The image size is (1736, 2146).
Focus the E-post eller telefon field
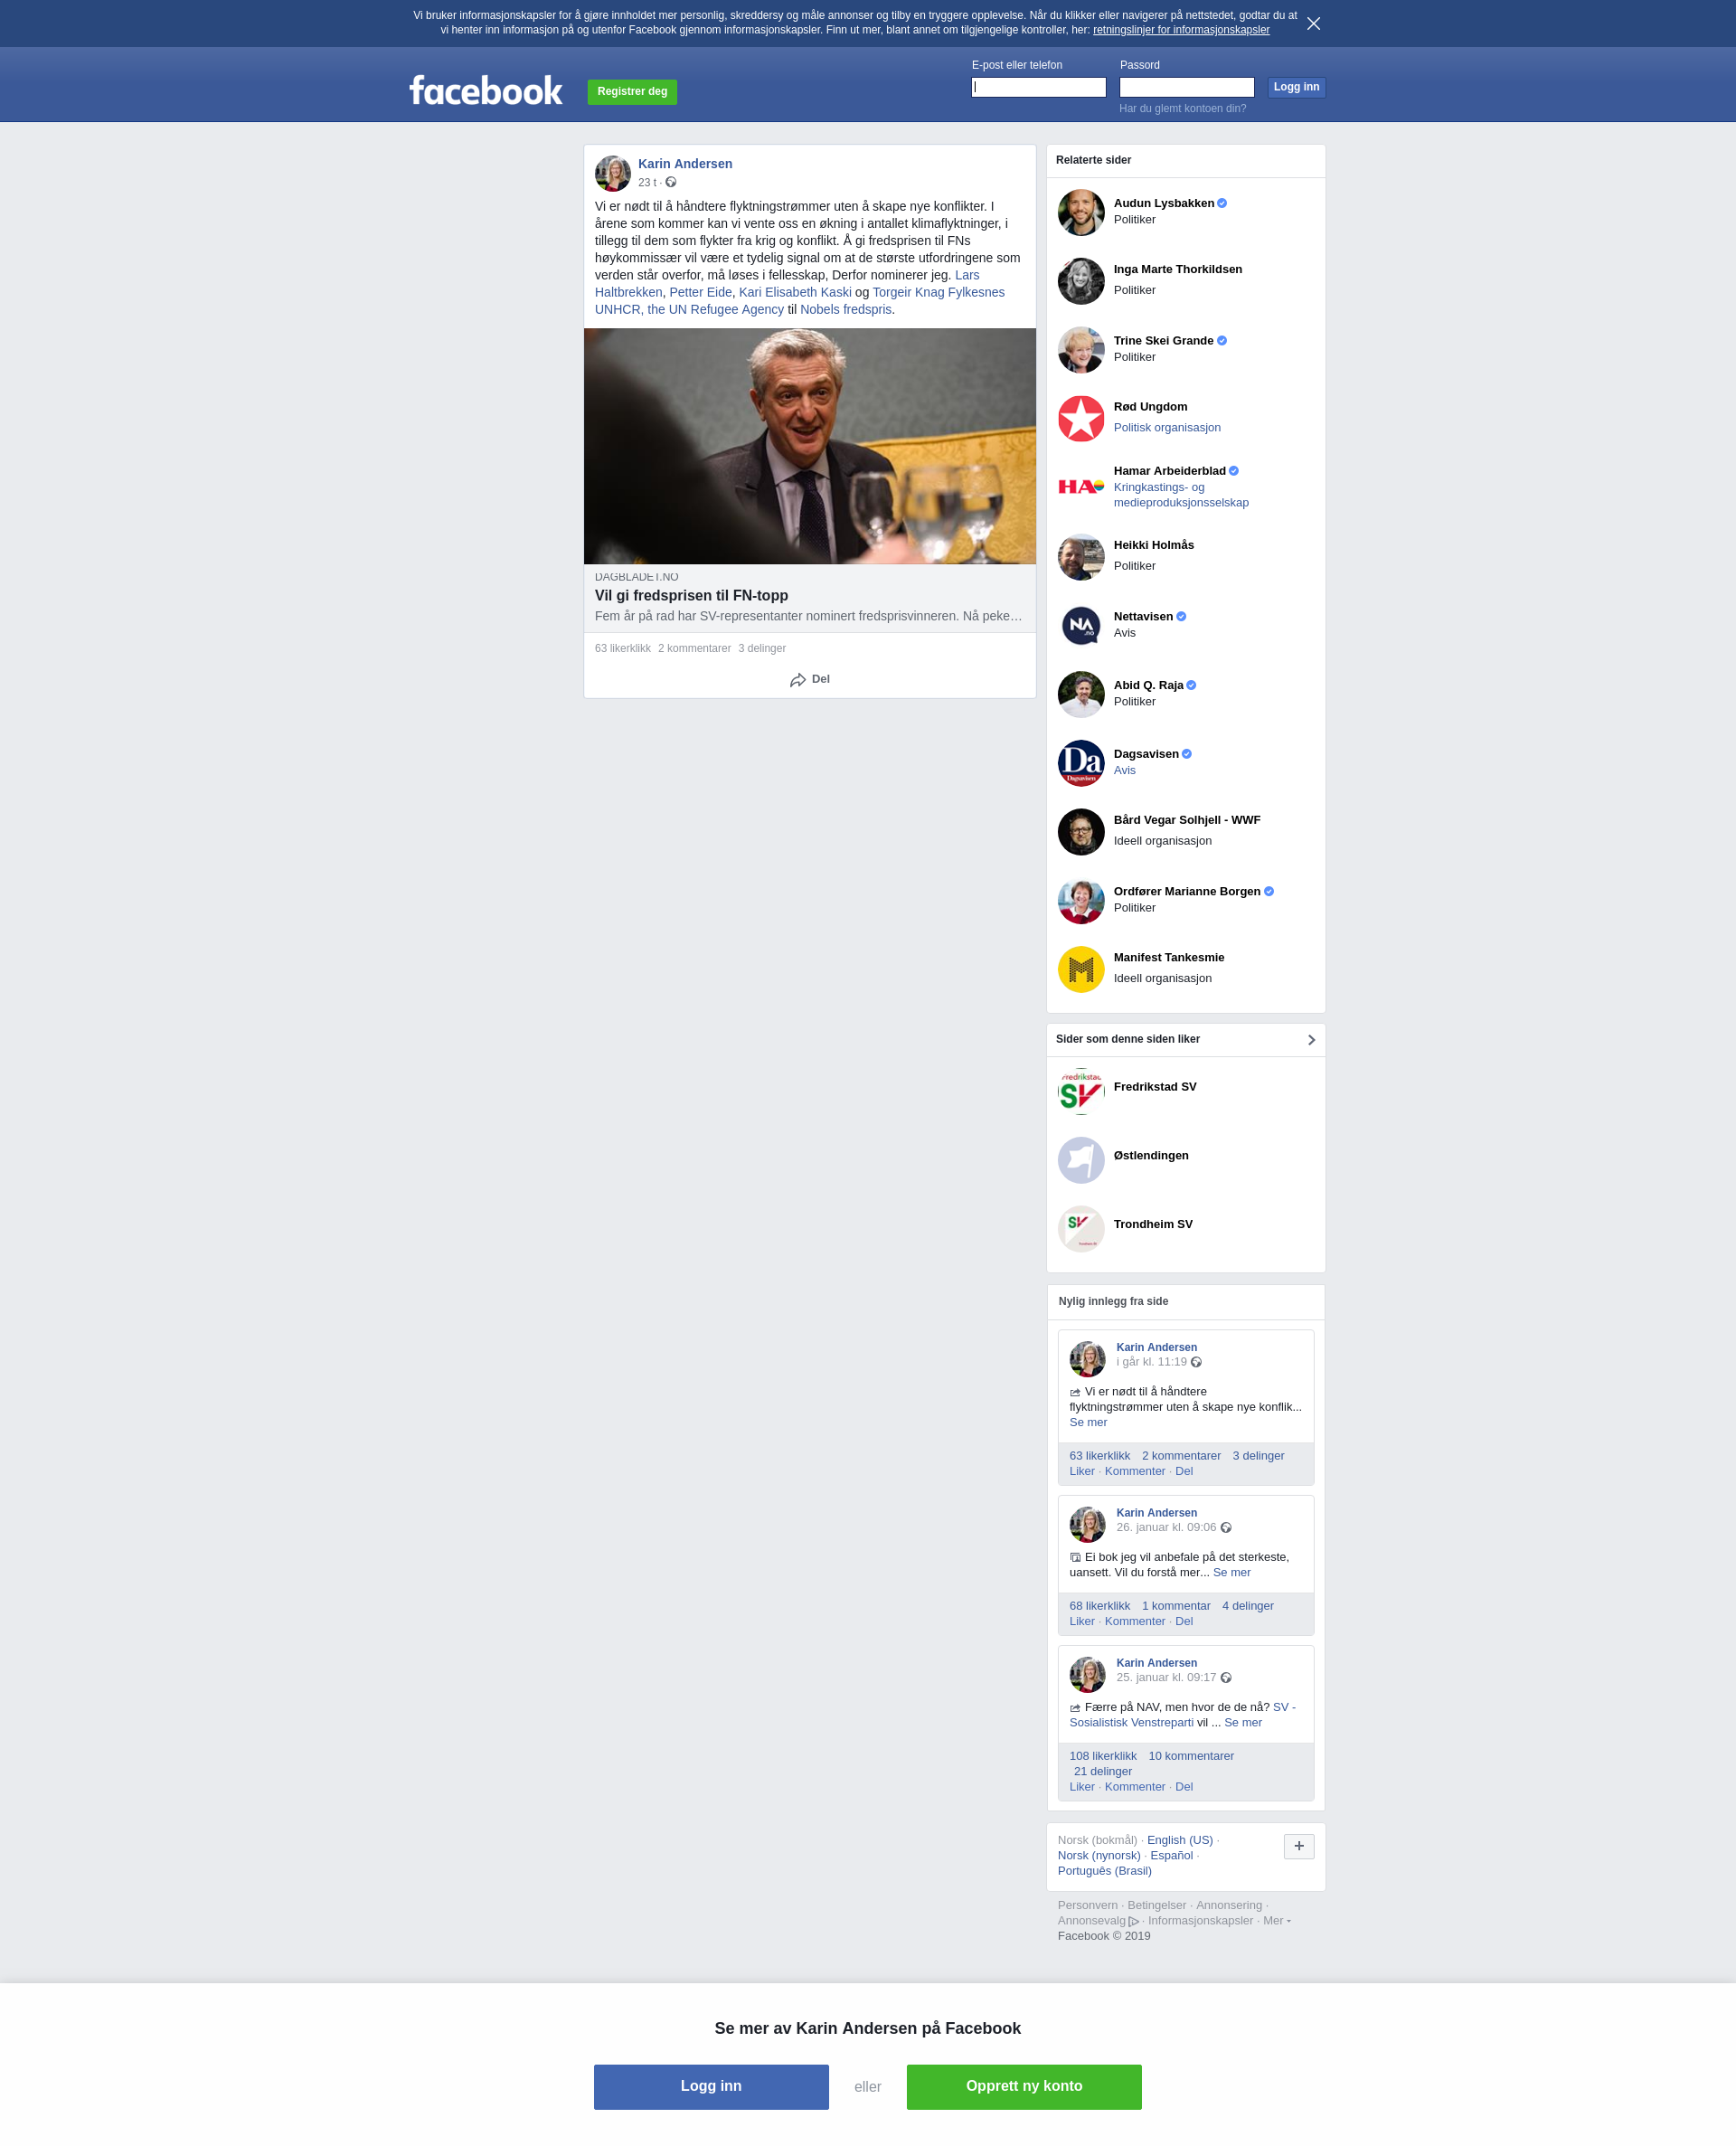click(x=1038, y=87)
